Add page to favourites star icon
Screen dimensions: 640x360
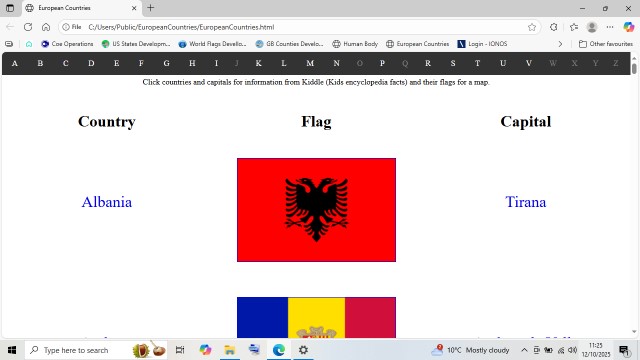[532, 27]
